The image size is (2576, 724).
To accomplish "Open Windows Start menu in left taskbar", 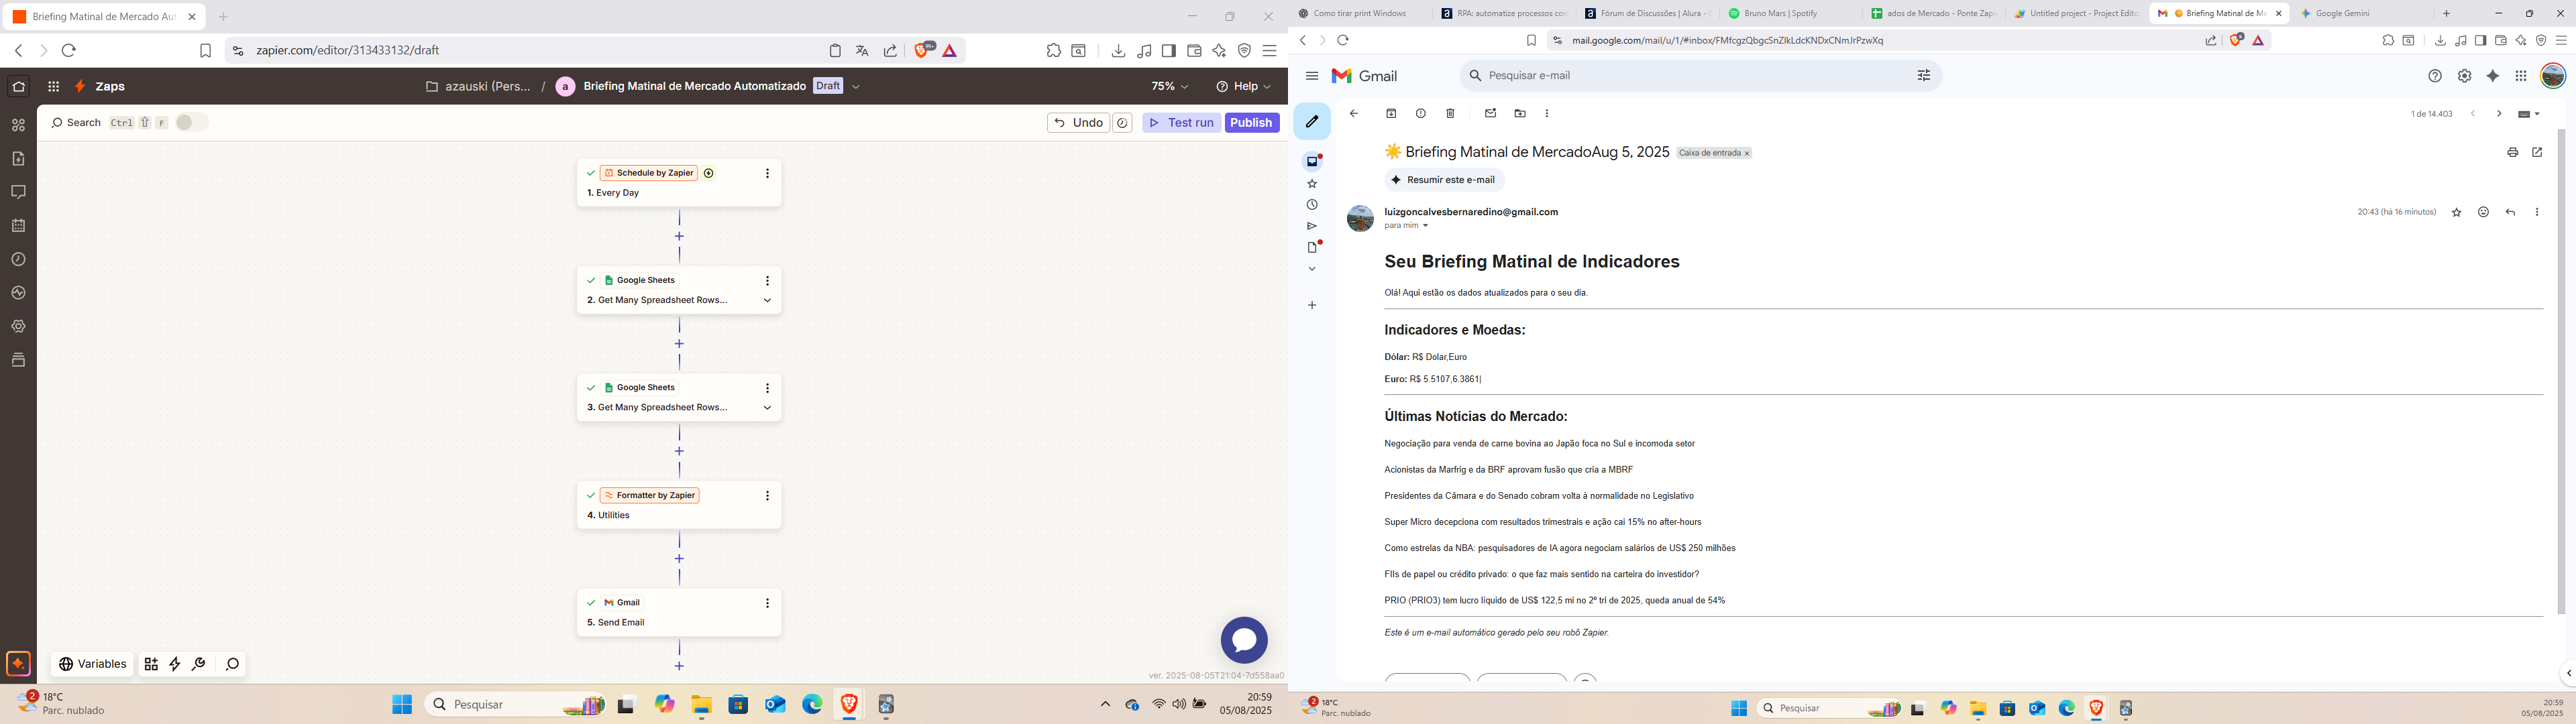I will (402, 705).
